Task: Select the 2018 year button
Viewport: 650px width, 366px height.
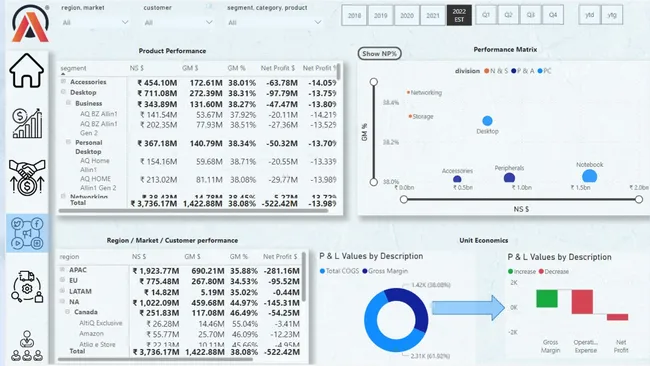Action: pos(354,15)
